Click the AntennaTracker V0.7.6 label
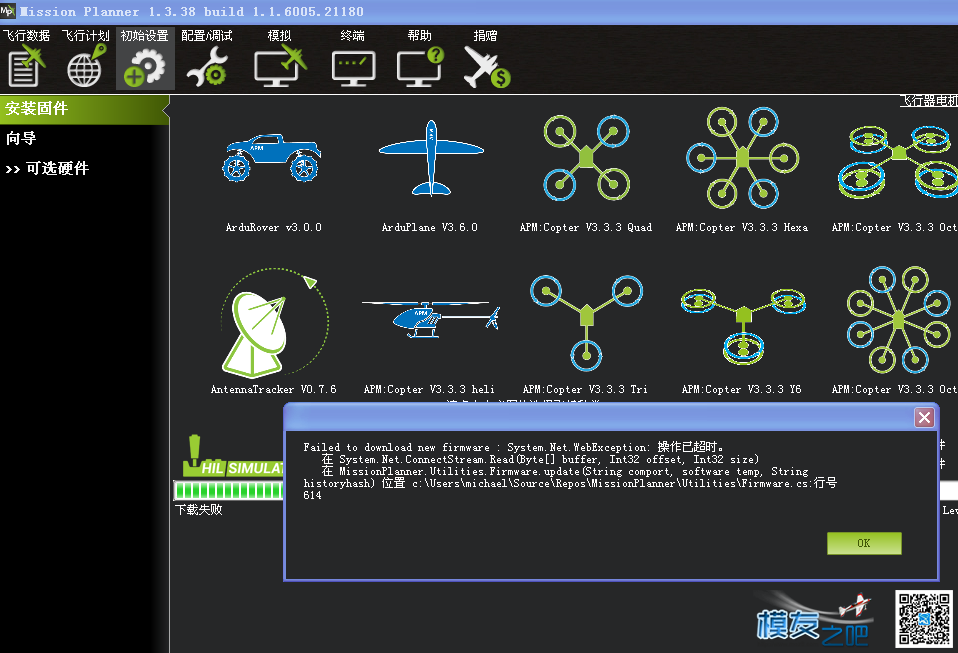This screenshot has width=958, height=653. coord(273,389)
